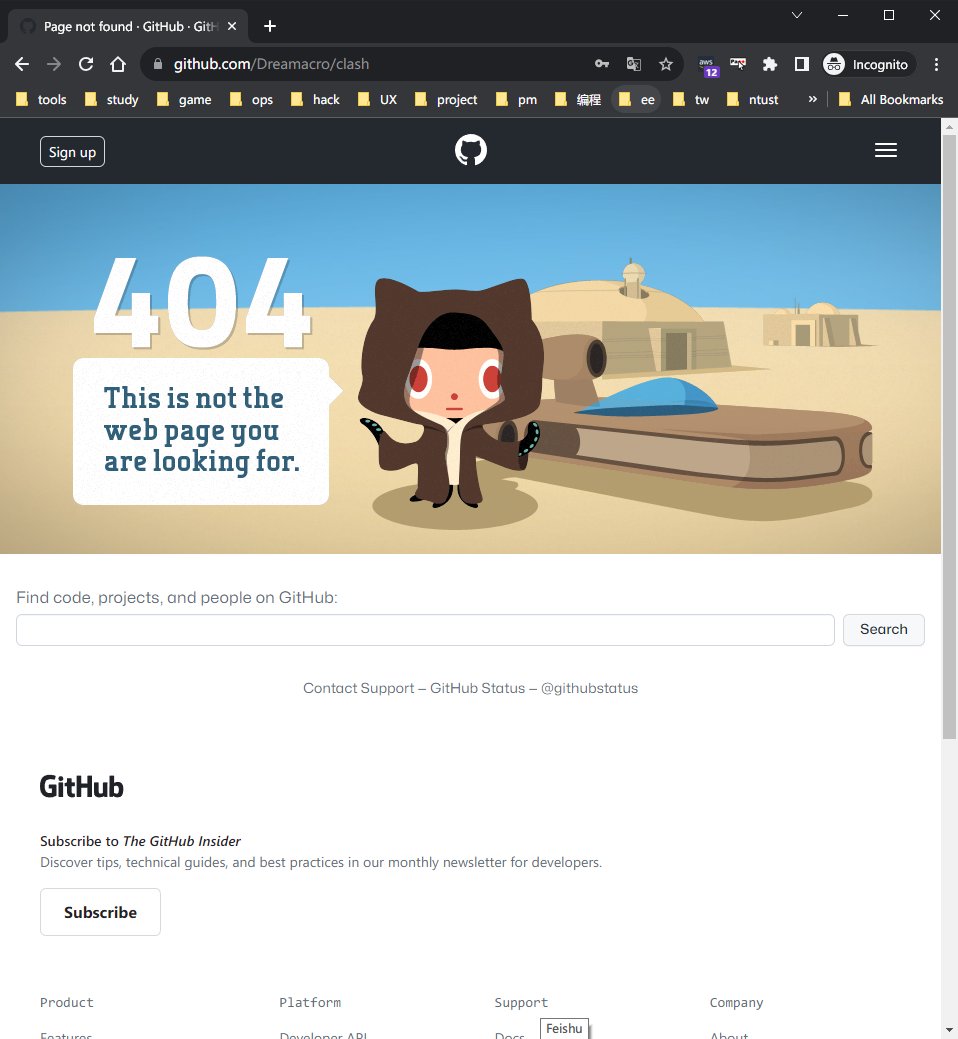Open the AWS extension icon
Image resolution: width=958 pixels, height=1039 pixels.
(x=708, y=66)
